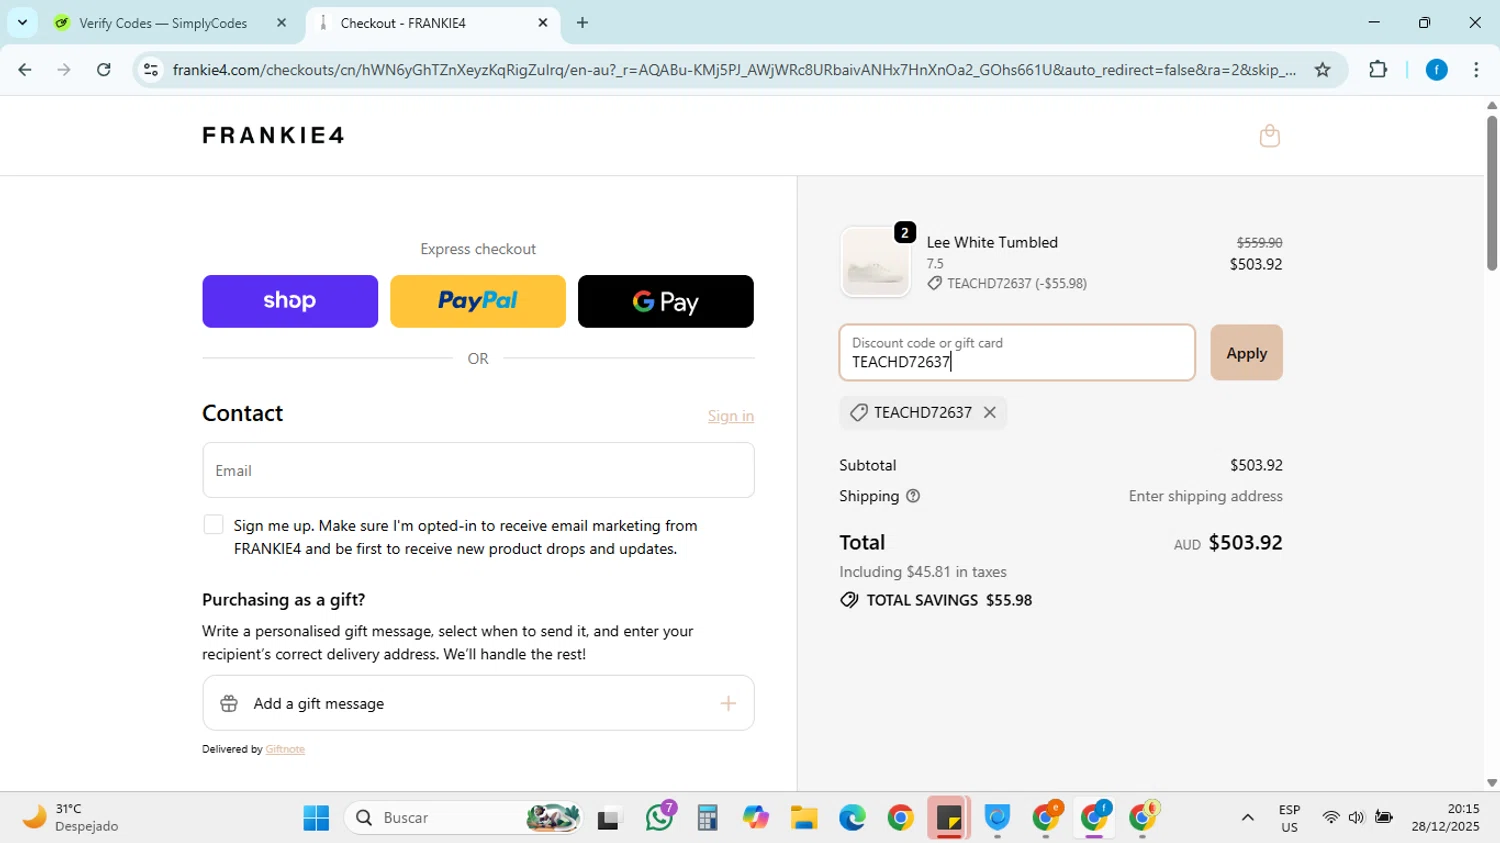Screen dimensions: 1500x843
Task: Switch ESP US keyboard language
Action: point(1289,818)
